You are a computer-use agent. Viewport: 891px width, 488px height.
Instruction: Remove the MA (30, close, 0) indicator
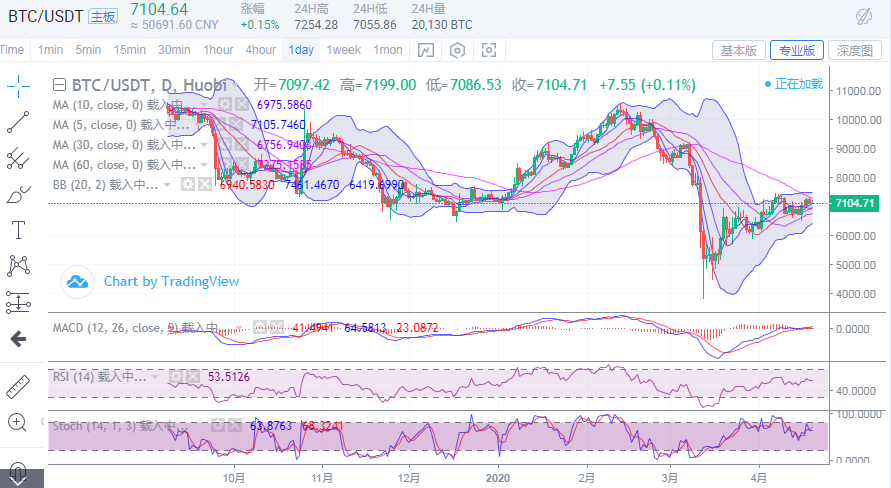click(243, 145)
